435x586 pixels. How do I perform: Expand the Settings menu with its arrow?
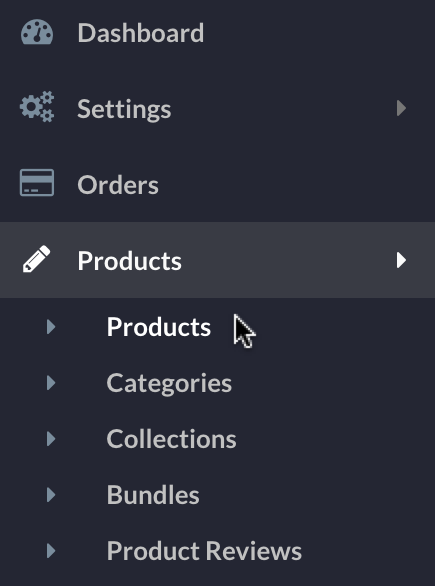pyautogui.click(x=401, y=108)
